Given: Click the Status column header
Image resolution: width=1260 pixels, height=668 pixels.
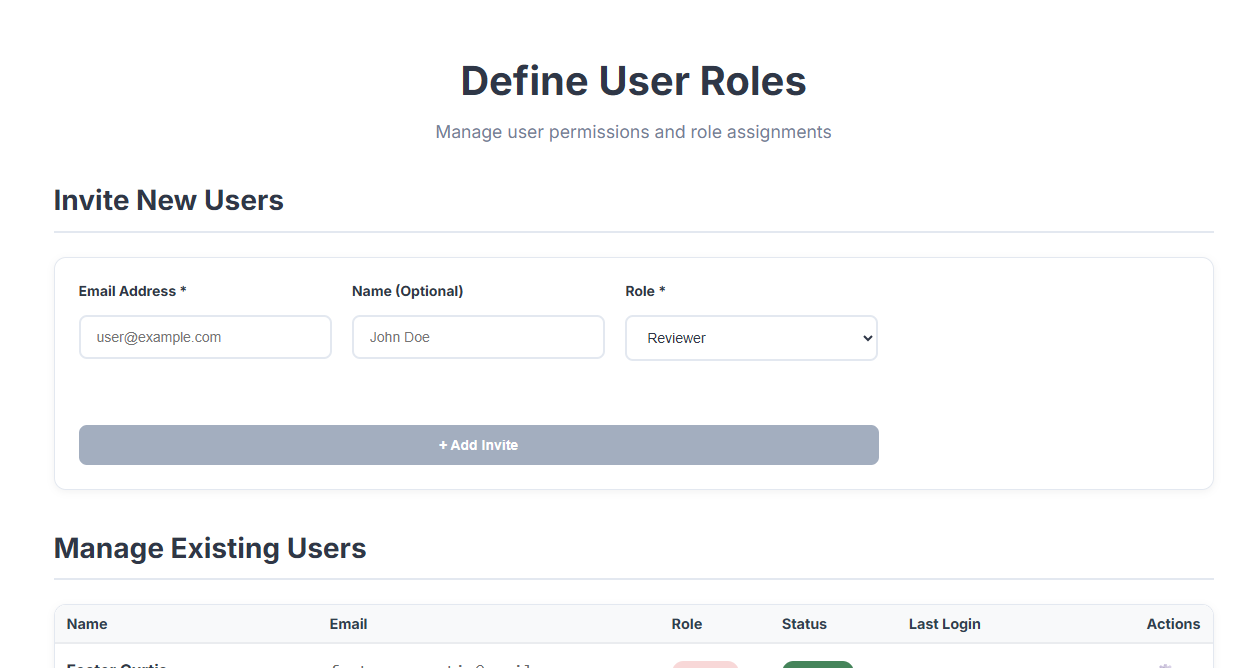Looking at the screenshot, I should click(804, 624).
